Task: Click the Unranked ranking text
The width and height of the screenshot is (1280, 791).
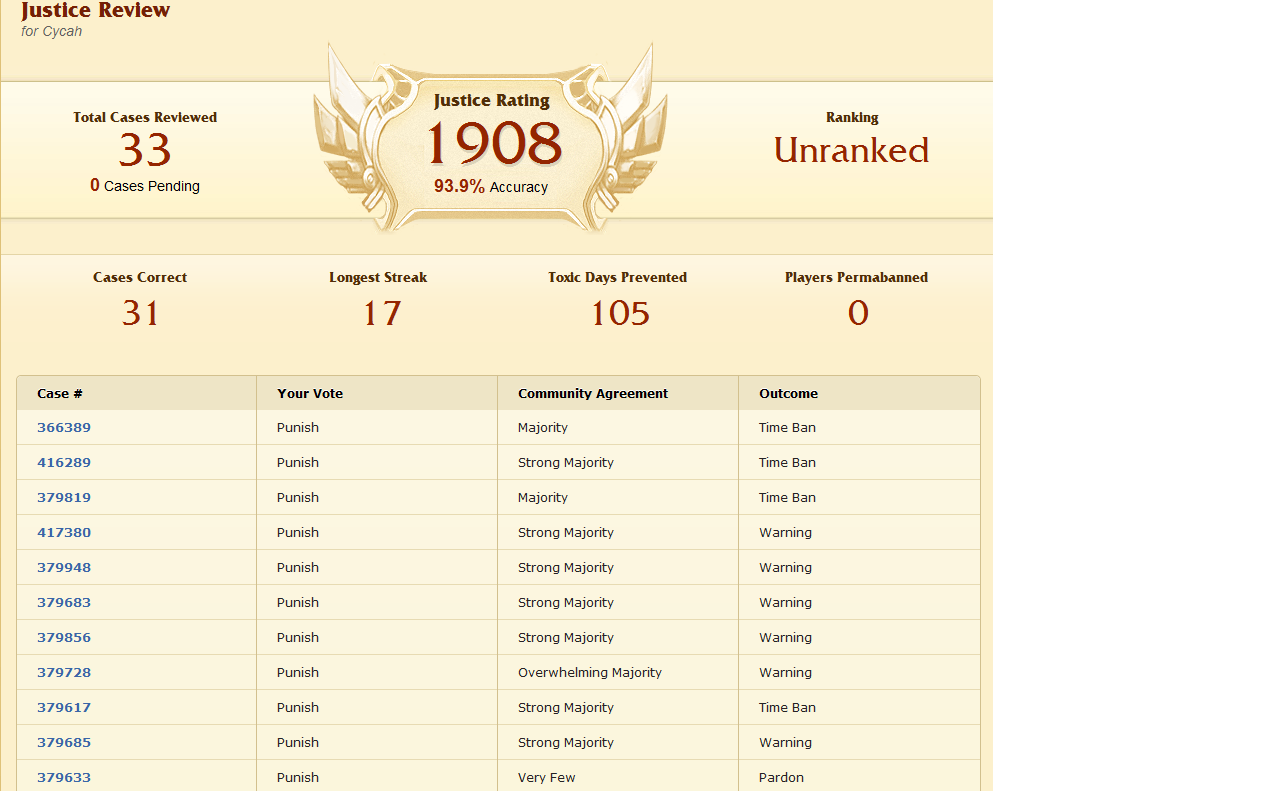Action: (851, 150)
